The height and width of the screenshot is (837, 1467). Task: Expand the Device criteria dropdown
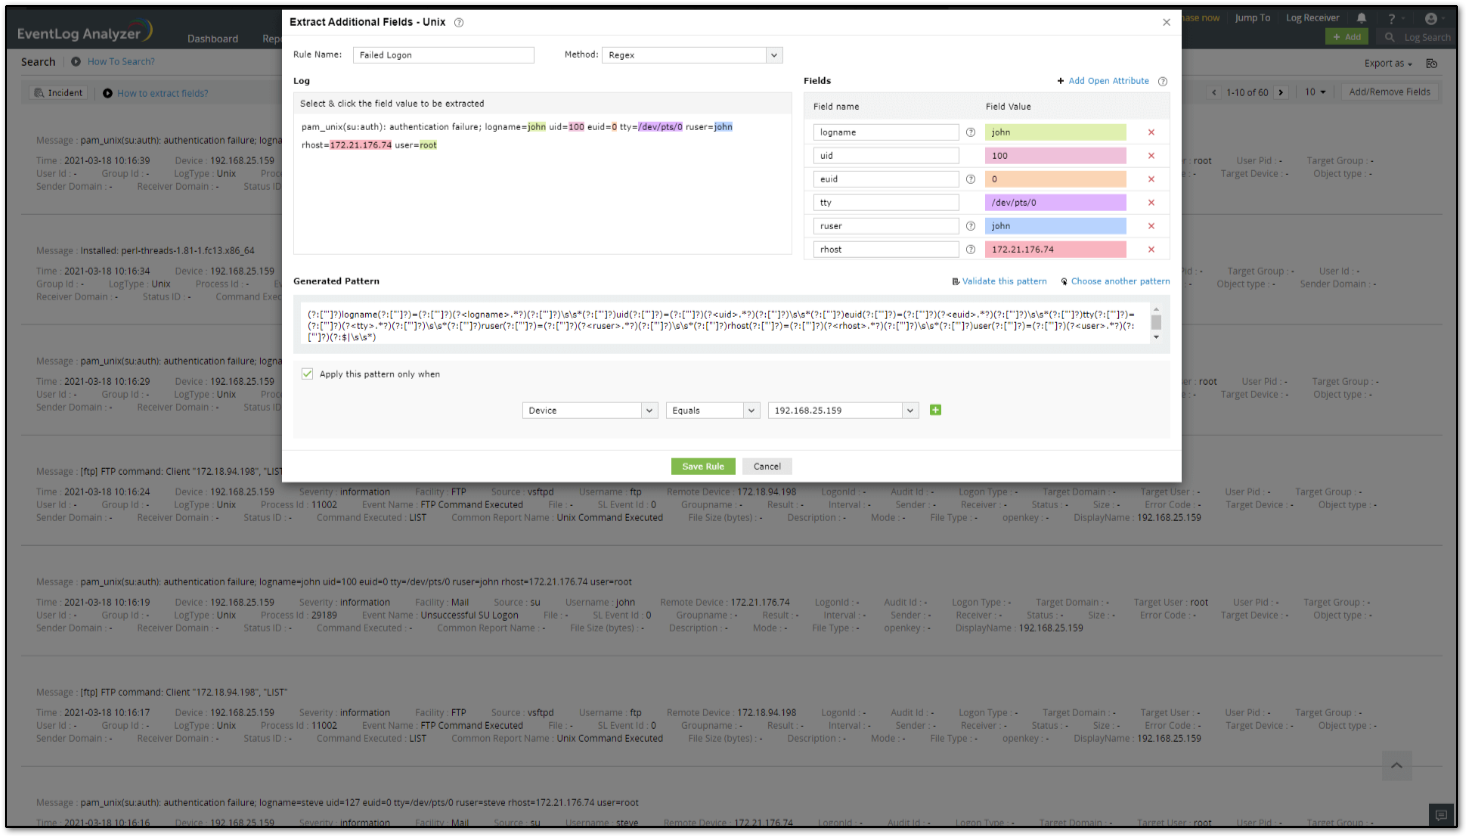pyautogui.click(x=649, y=411)
